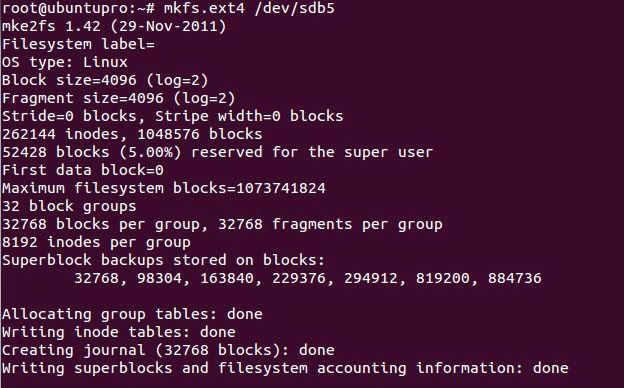Click the 8192 inodes per group line
This screenshot has height=388, width=624.
96,242
